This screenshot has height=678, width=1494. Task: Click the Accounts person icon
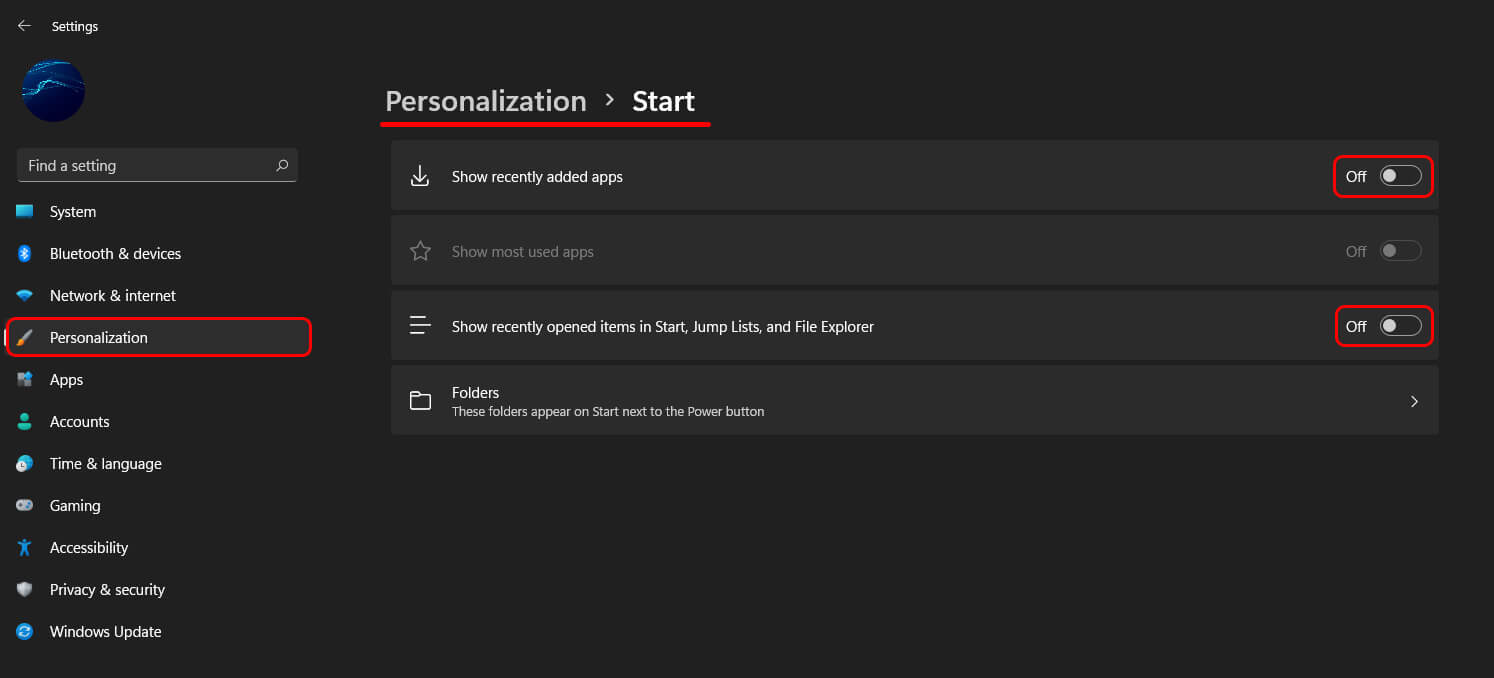25,422
